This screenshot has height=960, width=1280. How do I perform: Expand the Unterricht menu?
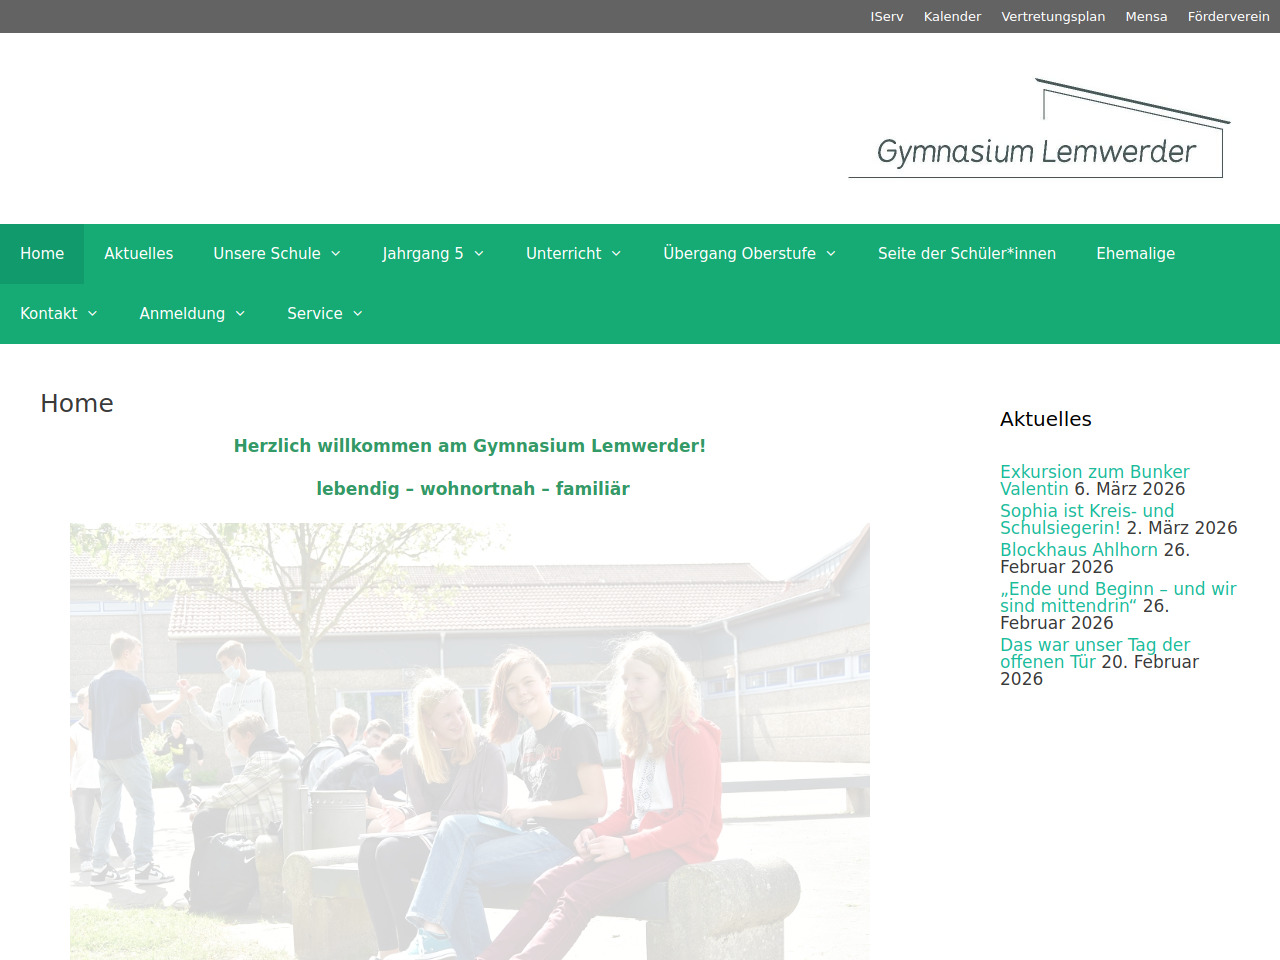pyautogui.click(x=574, y=254)
